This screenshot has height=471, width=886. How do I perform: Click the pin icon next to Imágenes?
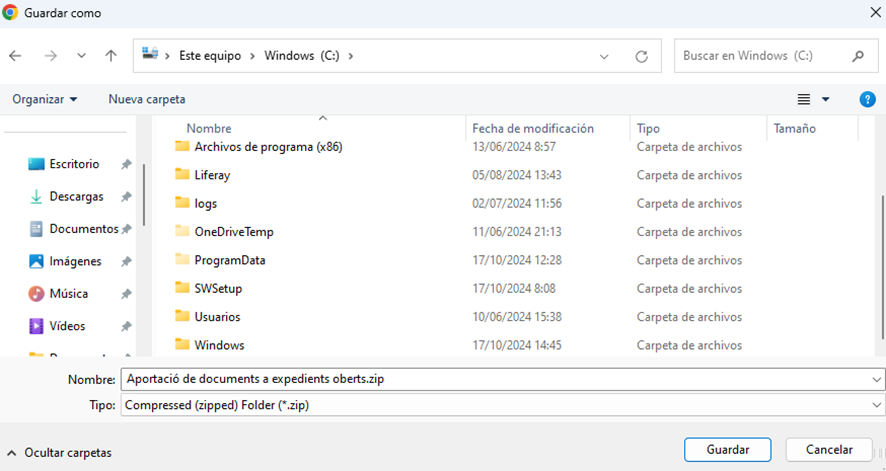126,262
